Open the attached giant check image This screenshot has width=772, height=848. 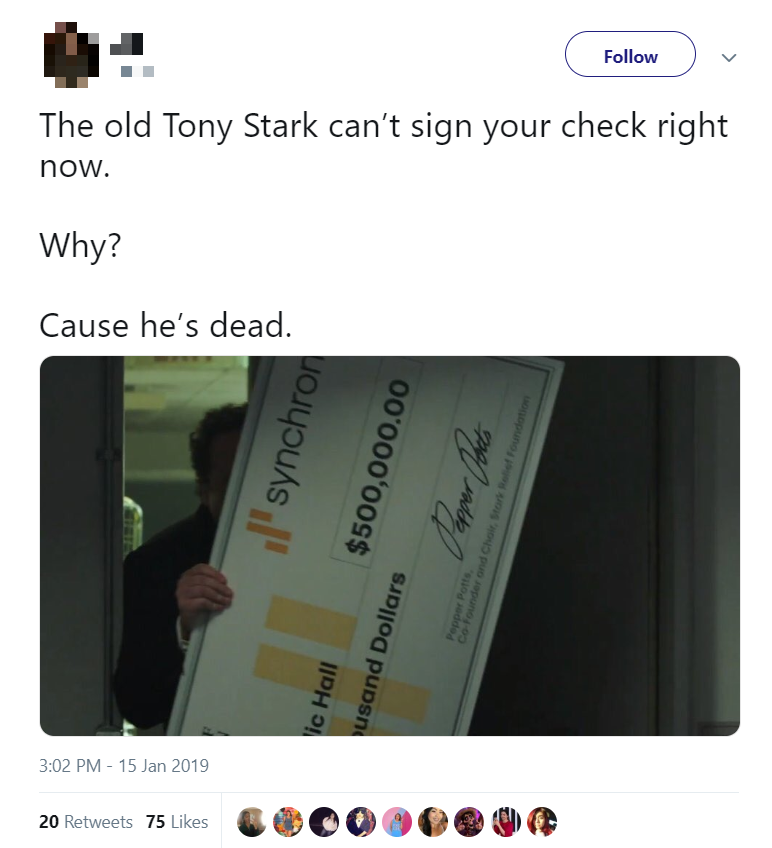390,546
